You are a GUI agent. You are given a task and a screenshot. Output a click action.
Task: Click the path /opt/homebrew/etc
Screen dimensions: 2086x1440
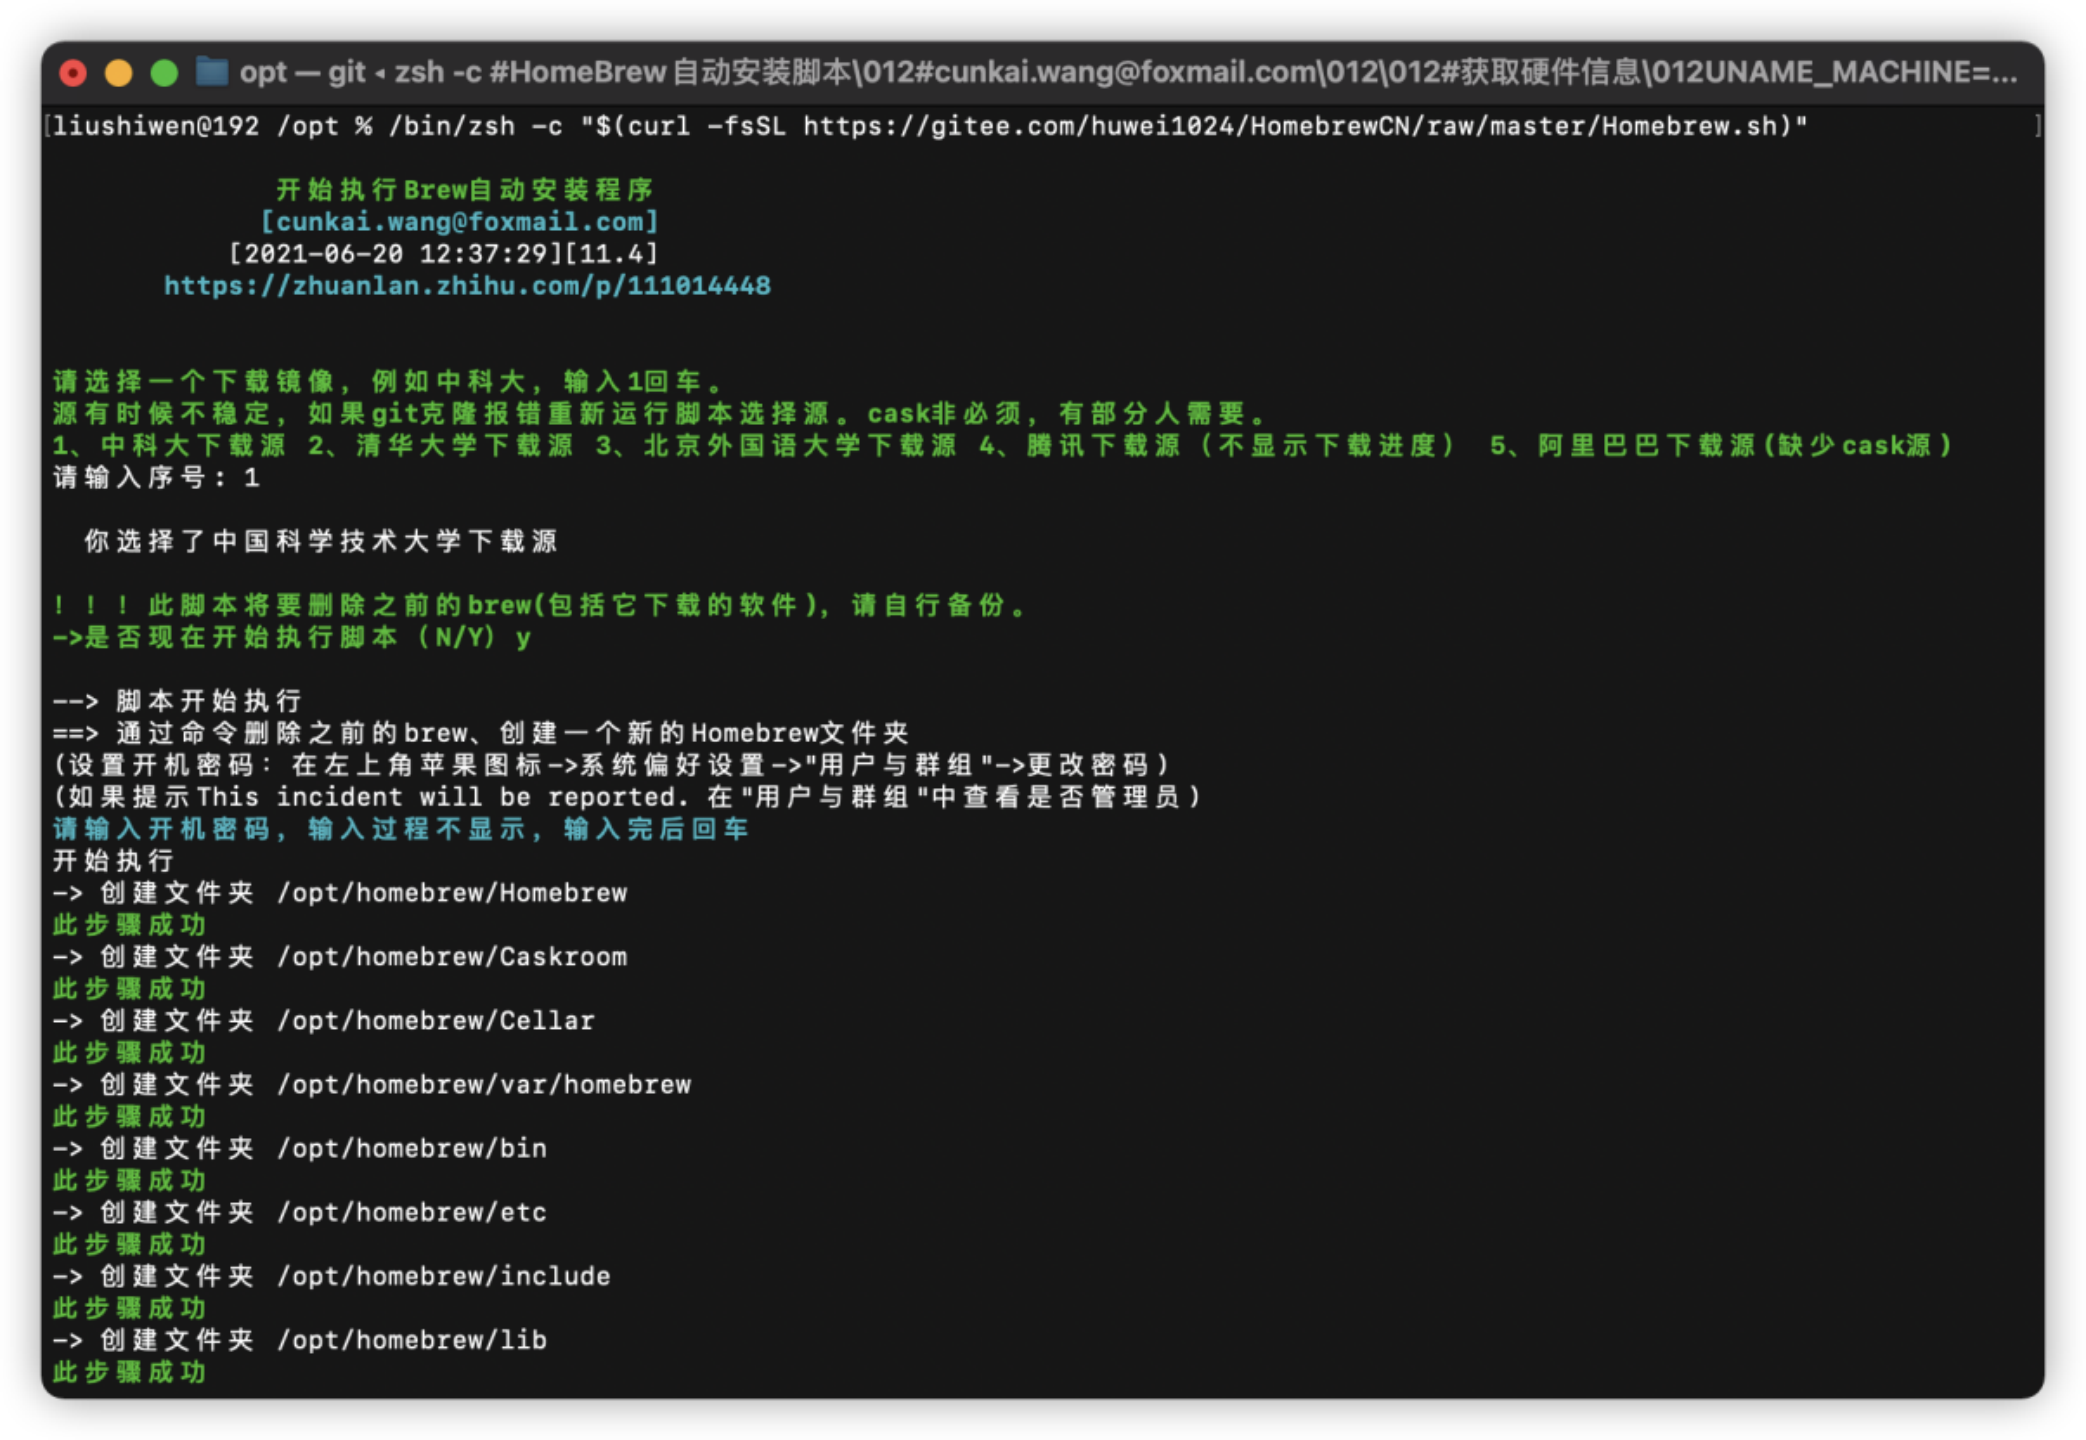click(412, 1213)
